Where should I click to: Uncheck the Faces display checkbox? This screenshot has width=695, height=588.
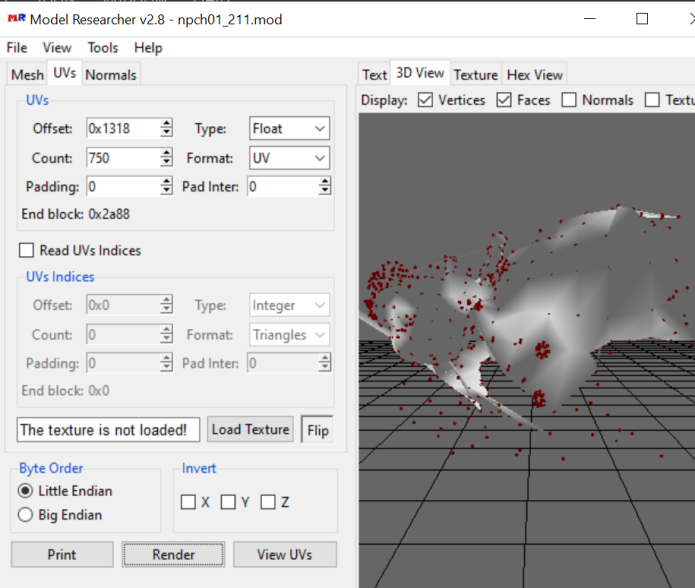(x=504, y=100)
